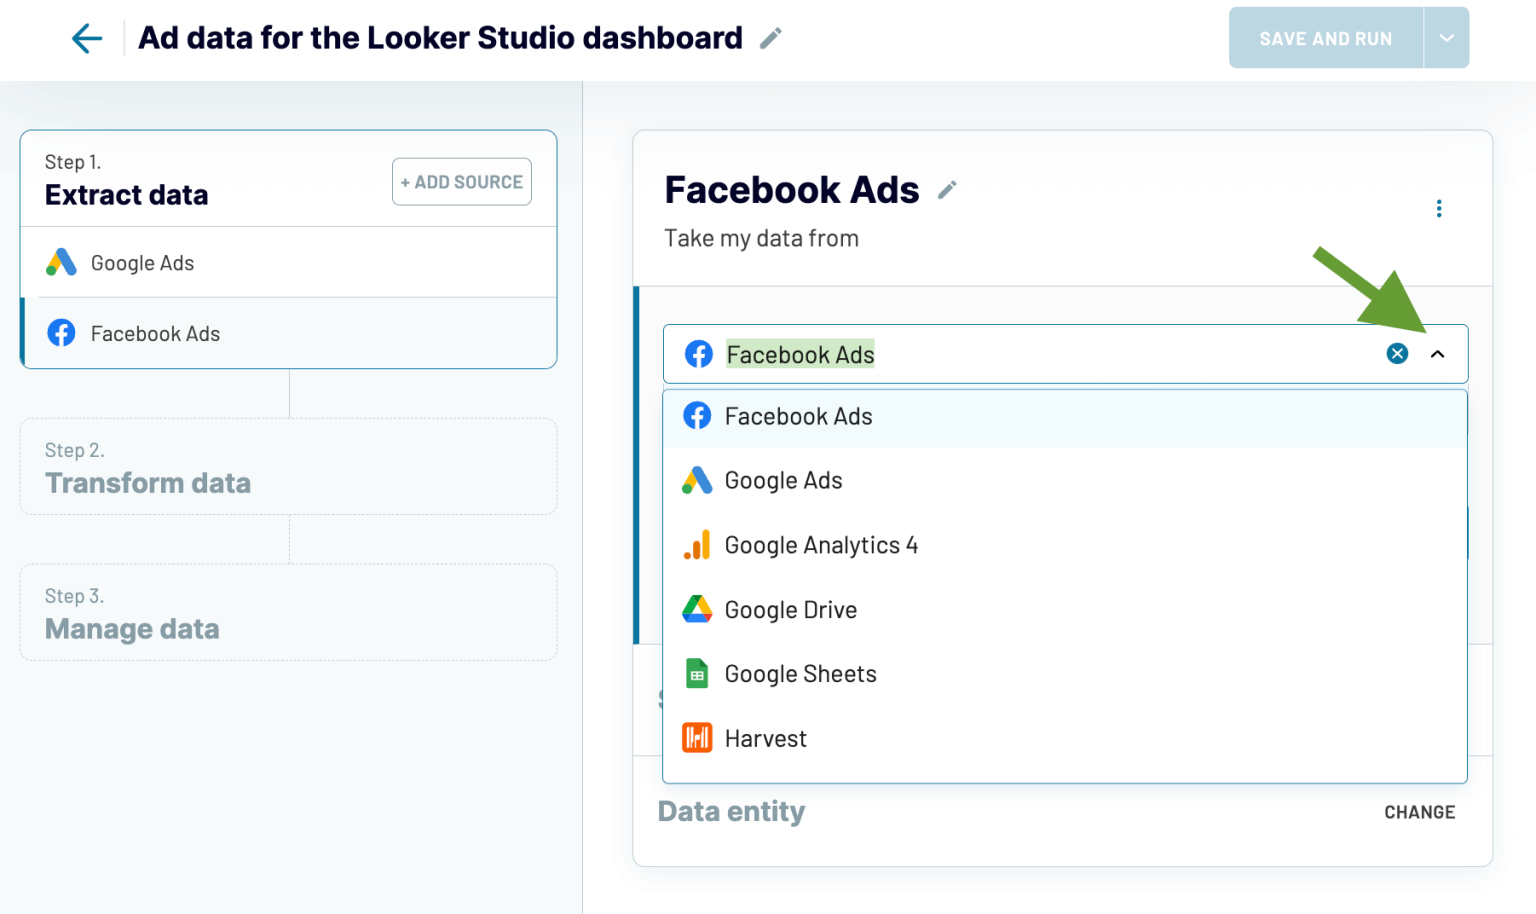Click the Harvest icon in the source list
Screen dimensions: 1536x914
697,738
